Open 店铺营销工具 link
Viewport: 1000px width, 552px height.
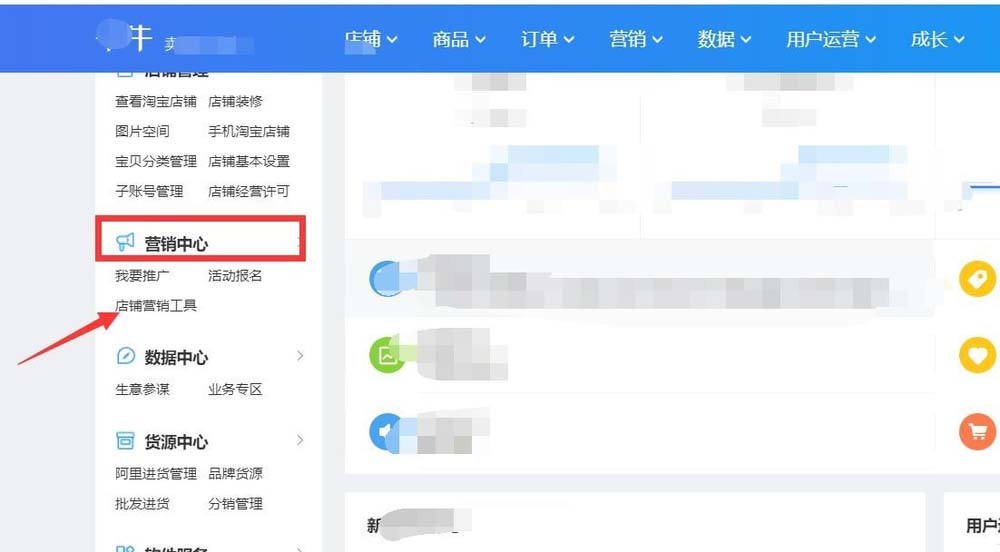[x=156, y=306]
